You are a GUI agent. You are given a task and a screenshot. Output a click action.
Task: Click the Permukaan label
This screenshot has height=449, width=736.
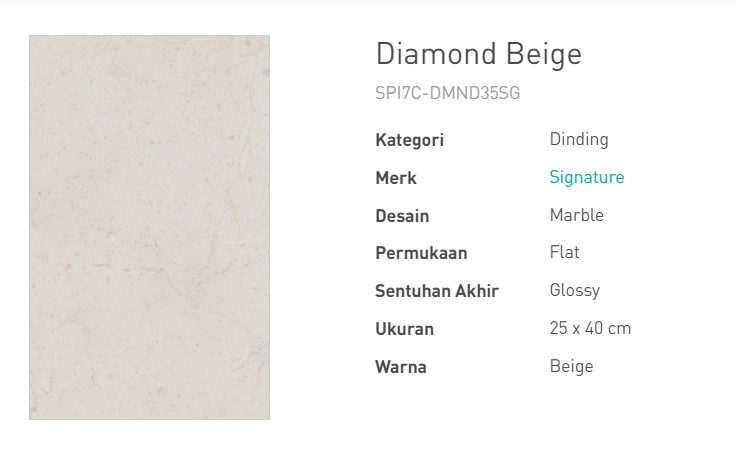(x=421, y=253)
